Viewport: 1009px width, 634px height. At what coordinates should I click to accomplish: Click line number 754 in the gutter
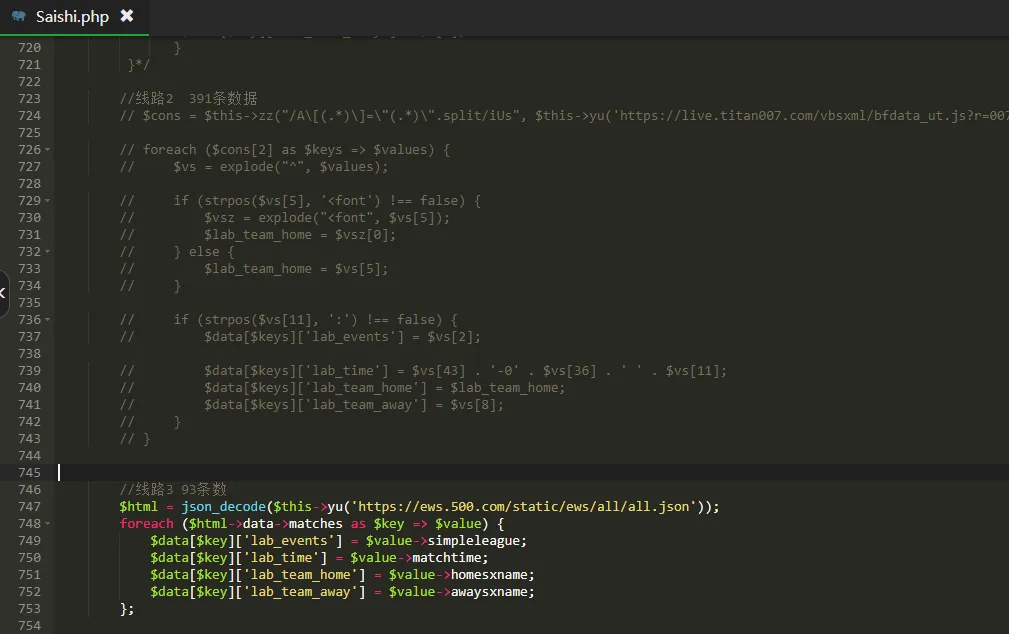click(29, 626)
